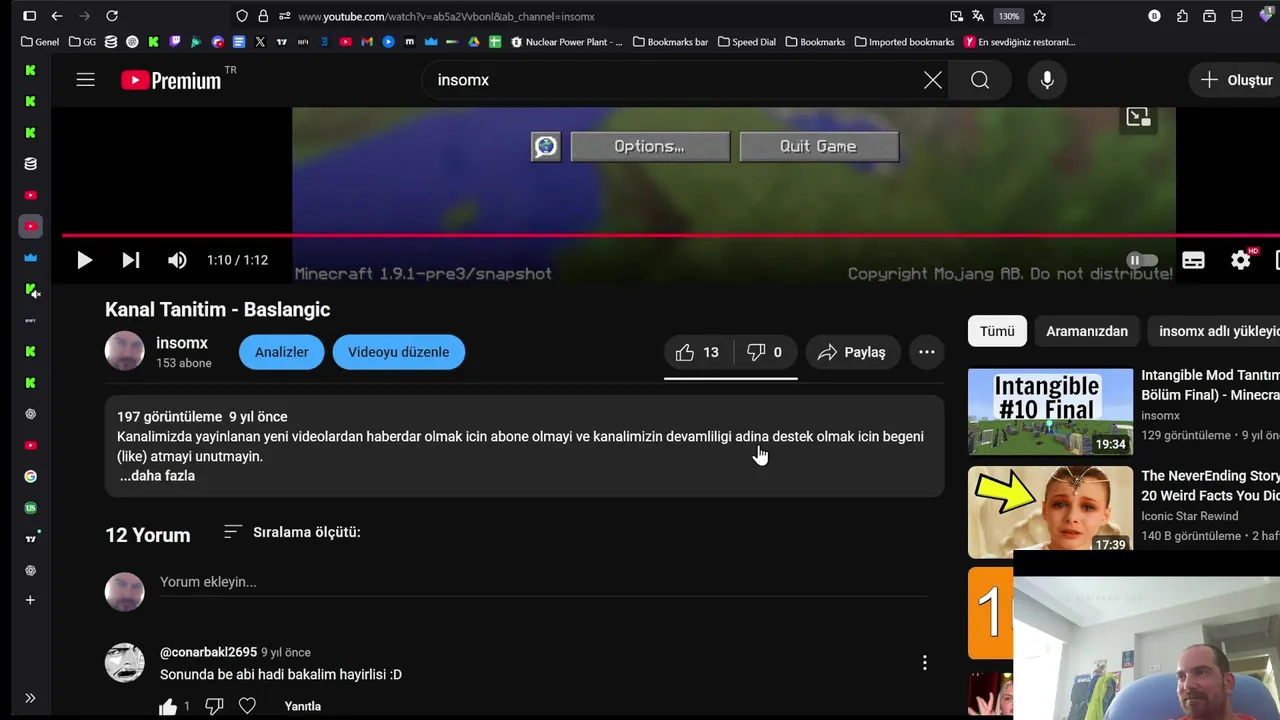Open the Sıralama ölçütü sort dropdown

tap(292, 532)
